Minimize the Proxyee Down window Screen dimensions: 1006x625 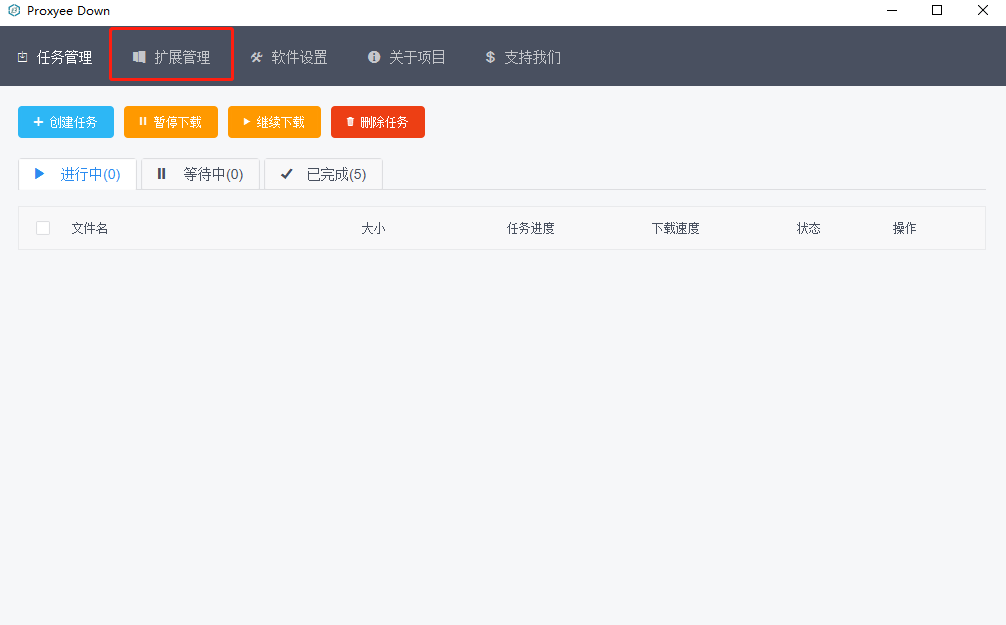[x=892, y=10]
